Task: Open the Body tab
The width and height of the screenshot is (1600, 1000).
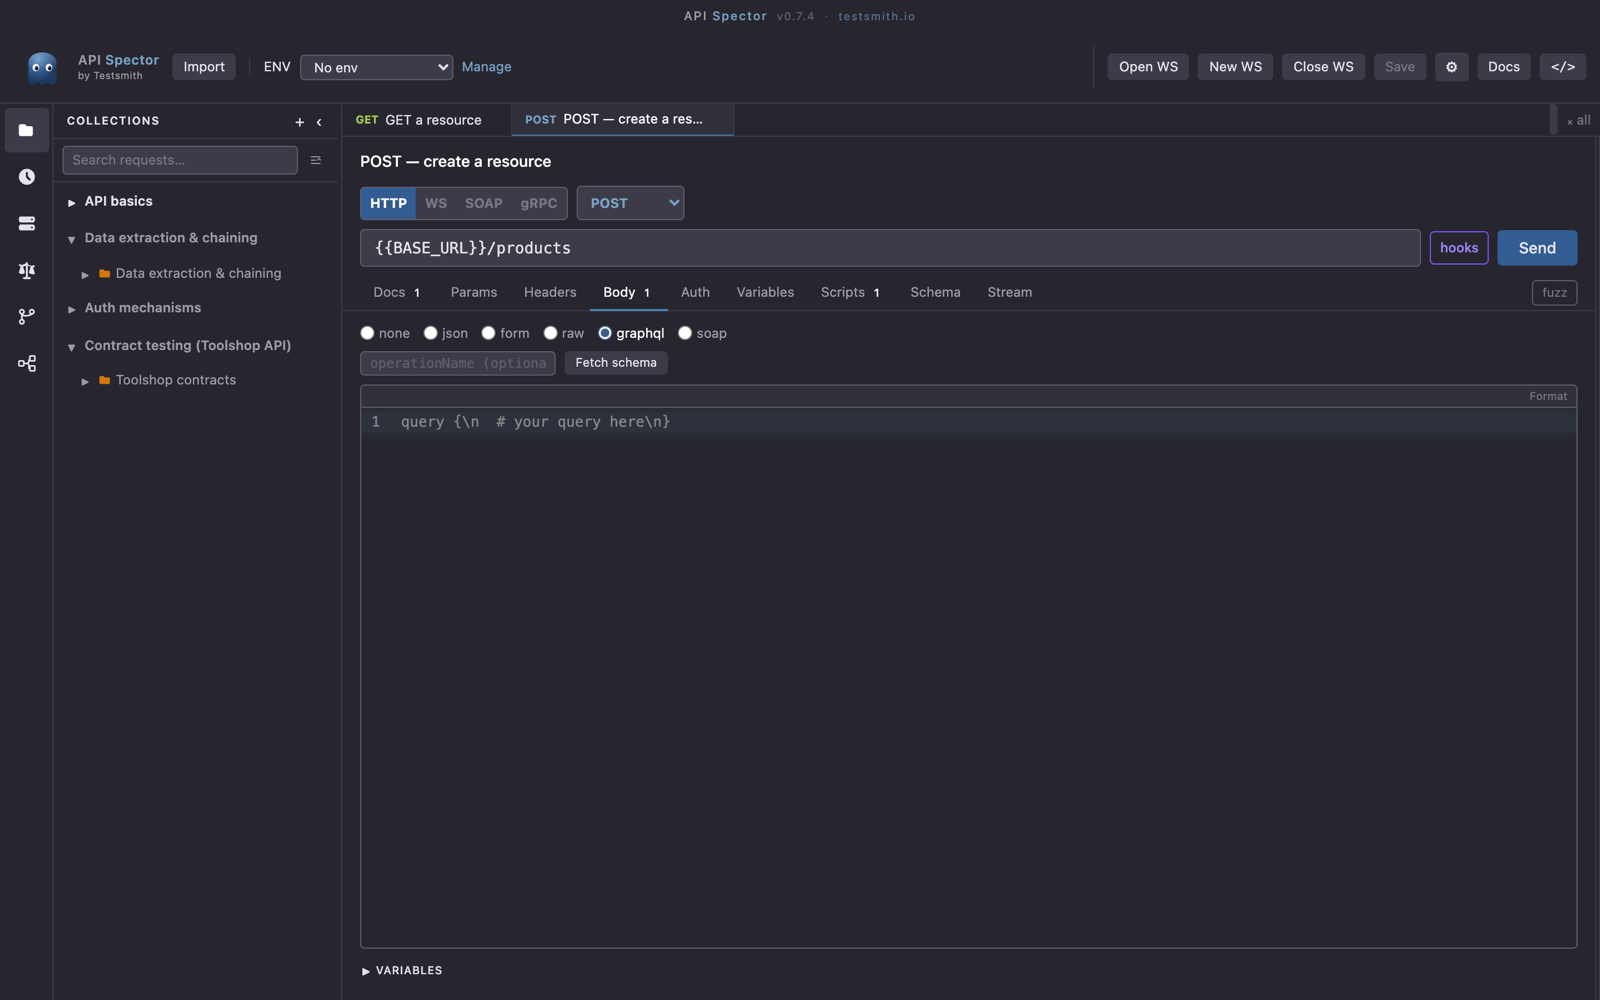Action: [628, 292]
